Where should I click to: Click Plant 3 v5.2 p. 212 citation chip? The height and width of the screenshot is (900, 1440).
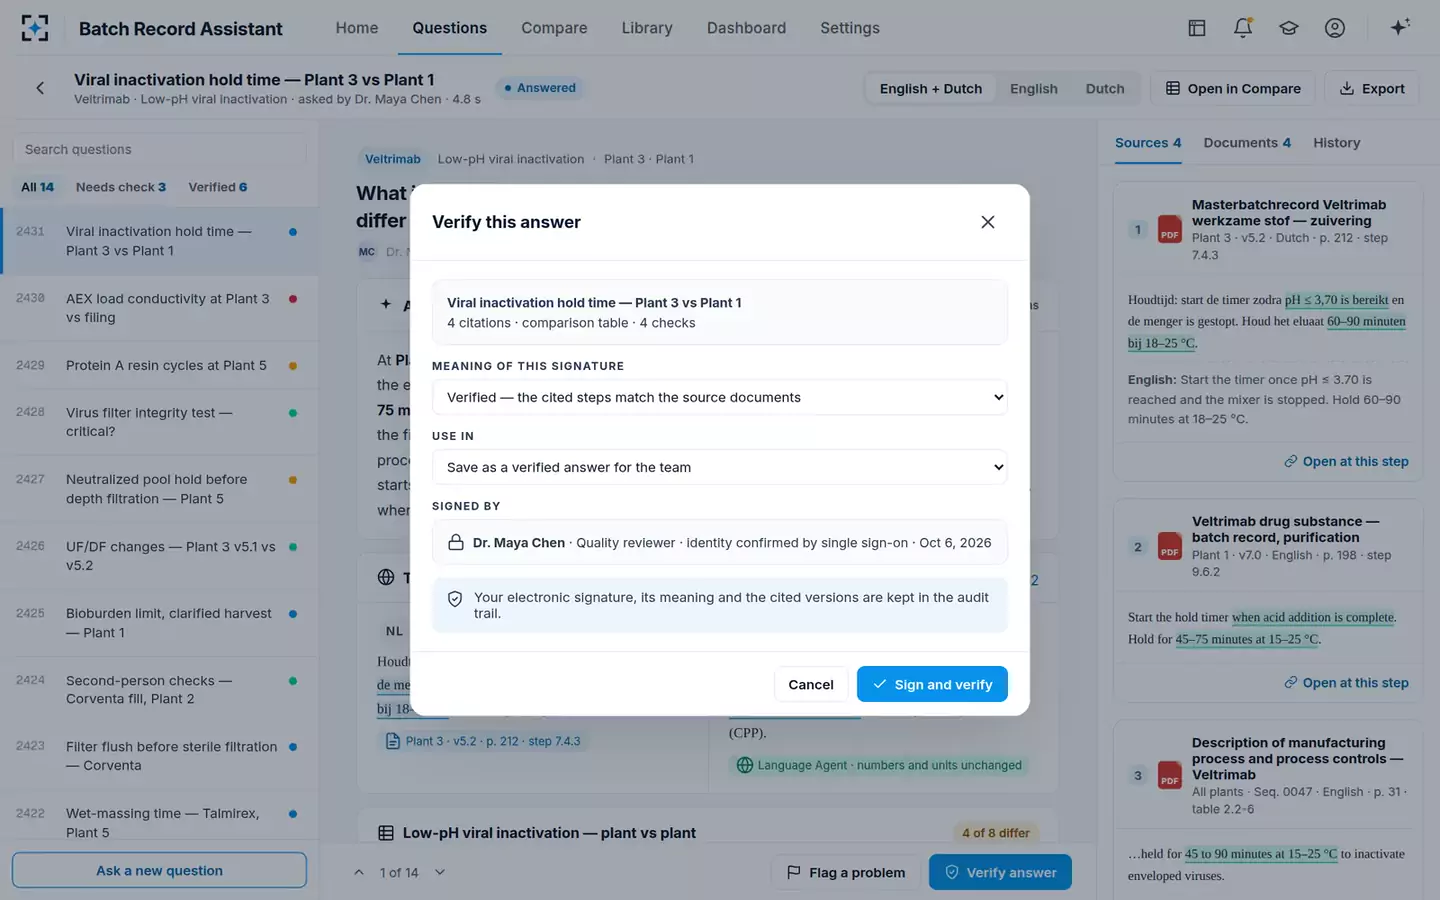pyautogui.click(x=484, y=741)
